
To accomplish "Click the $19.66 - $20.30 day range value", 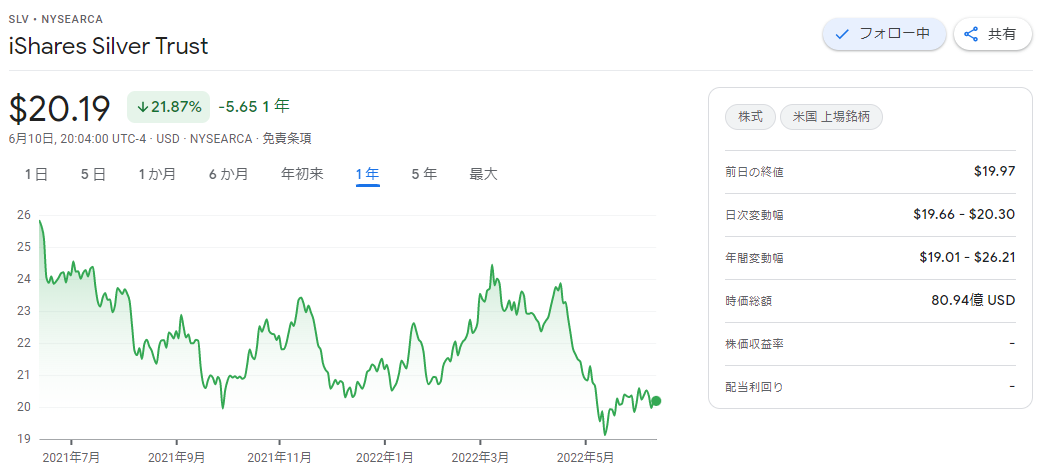I will click(964, 215).
